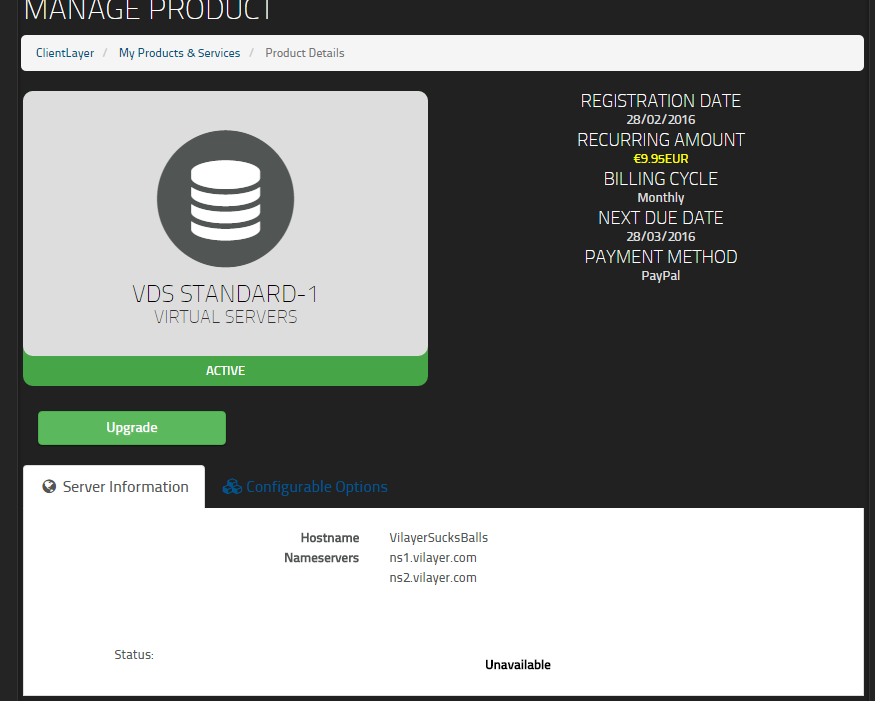
Task: Click the REGISTRATION DATE label
Action: (661, 101)
